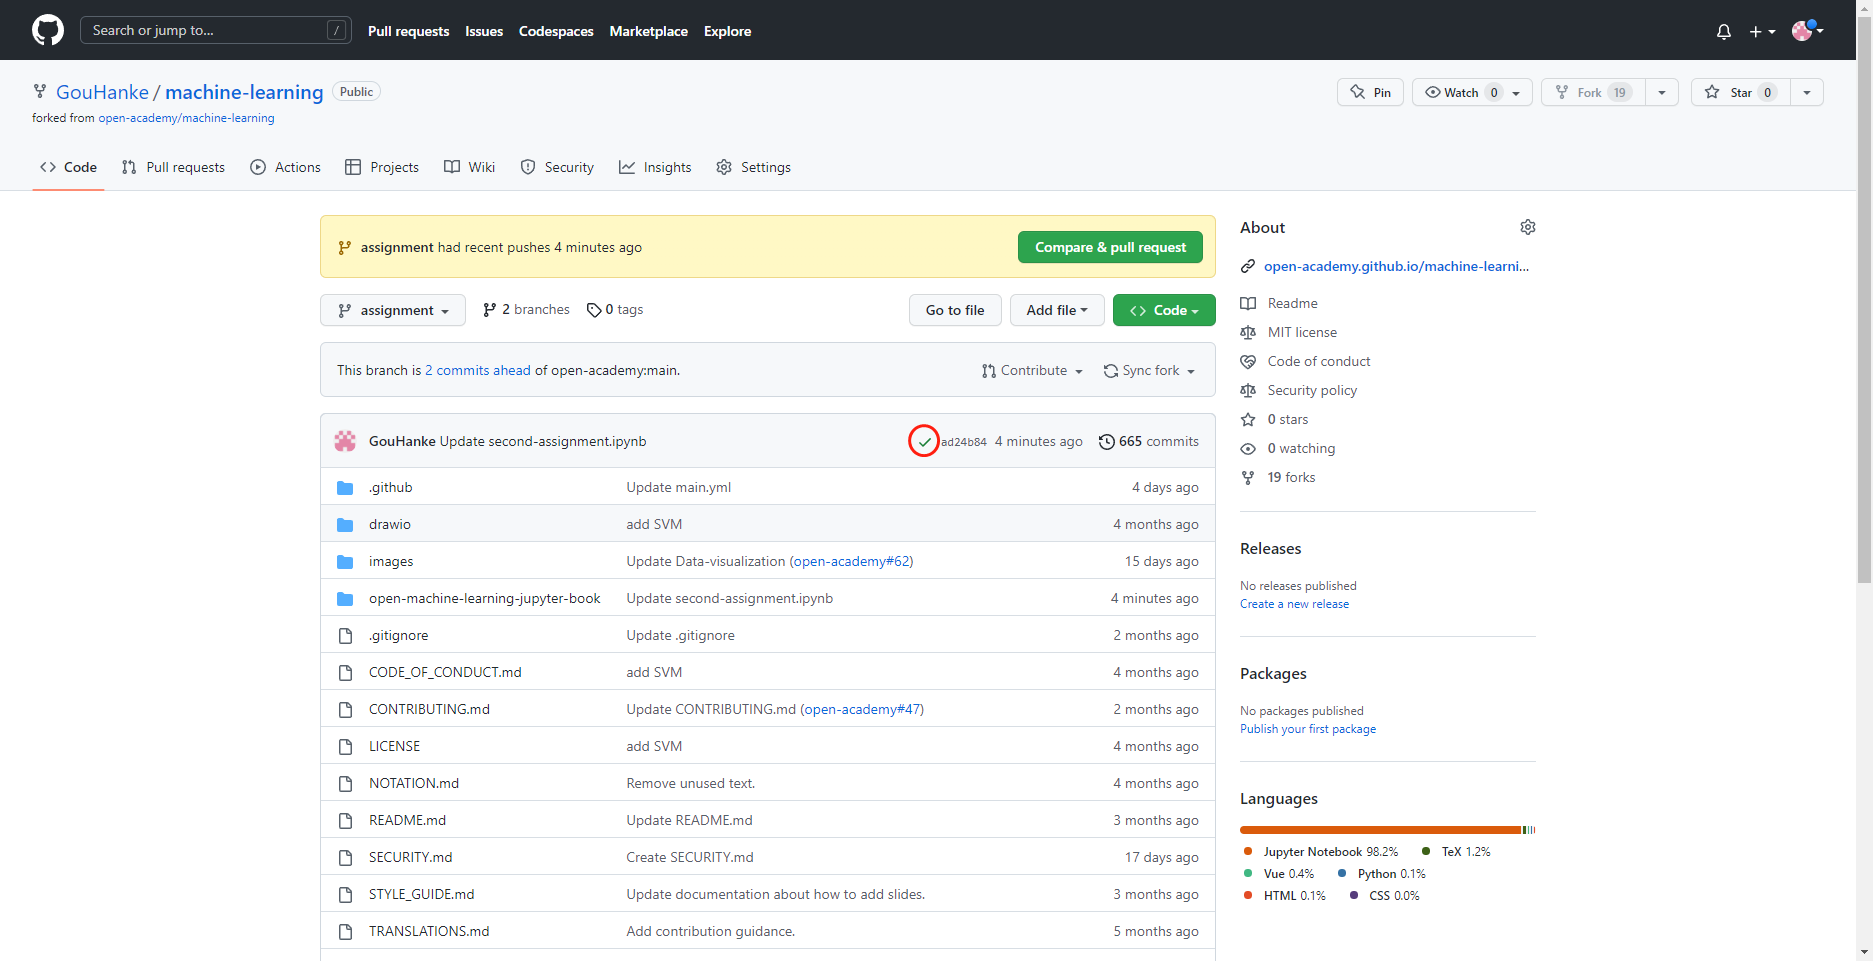This screenshot has height=961, width=1873.
Task: Click the search or jump to field
Action: [x=215, y=30]
